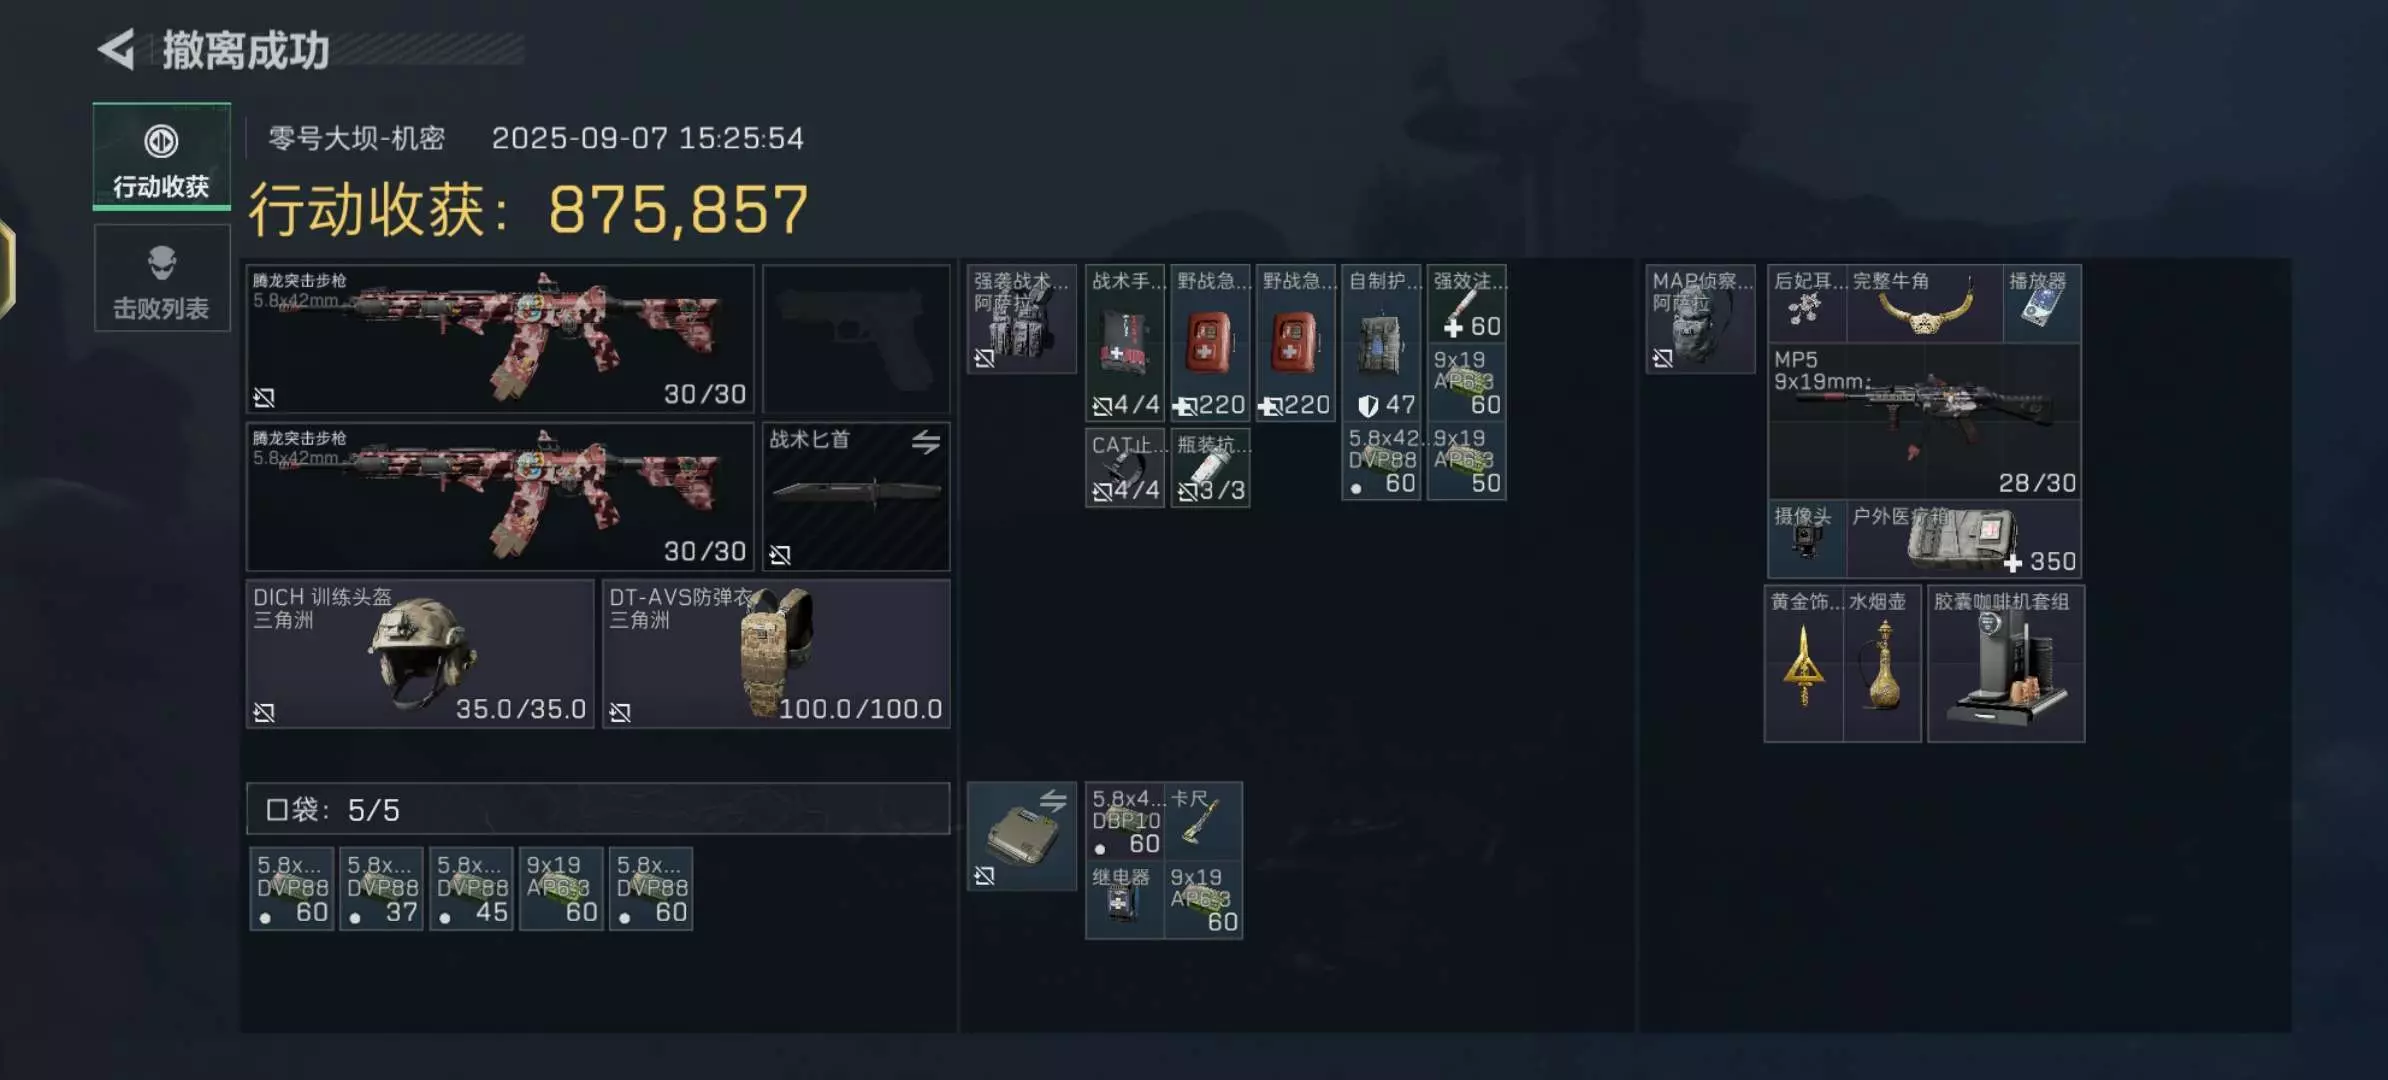Go back using the arrow beside 撤离成功

[117, 49]
